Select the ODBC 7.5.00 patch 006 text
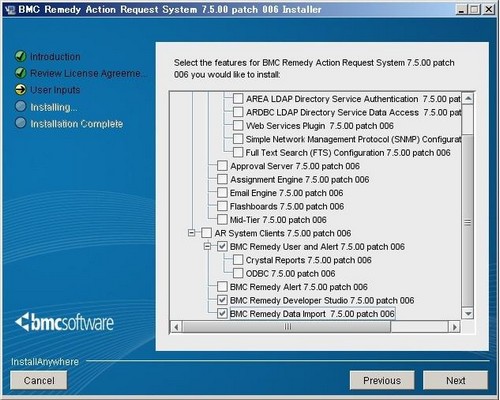This screenshot has width=500, height=400. 290,274
